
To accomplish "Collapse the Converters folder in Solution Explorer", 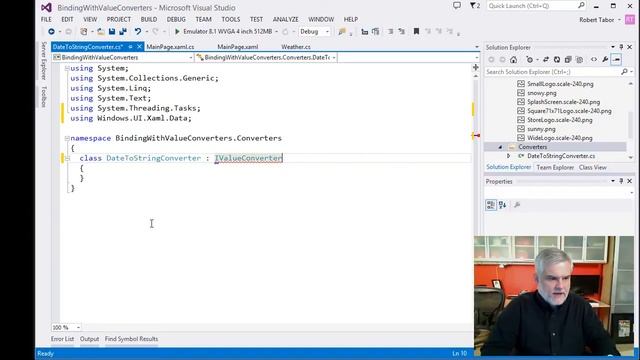I will (500, 147).
